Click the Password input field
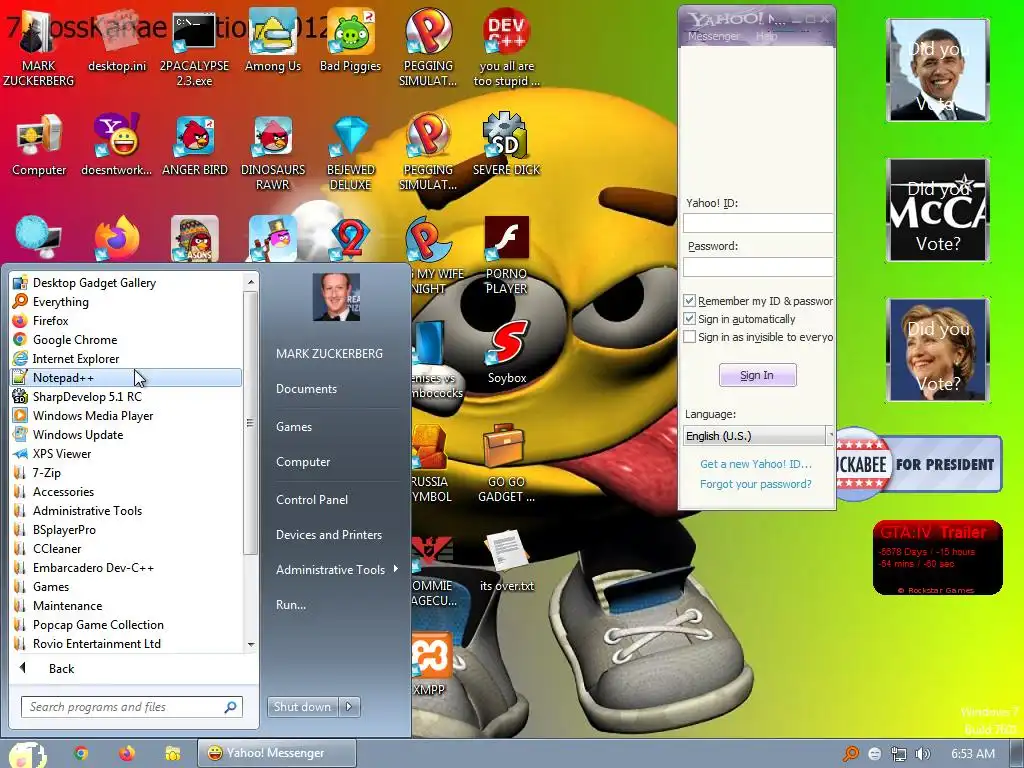 point(758,266)
